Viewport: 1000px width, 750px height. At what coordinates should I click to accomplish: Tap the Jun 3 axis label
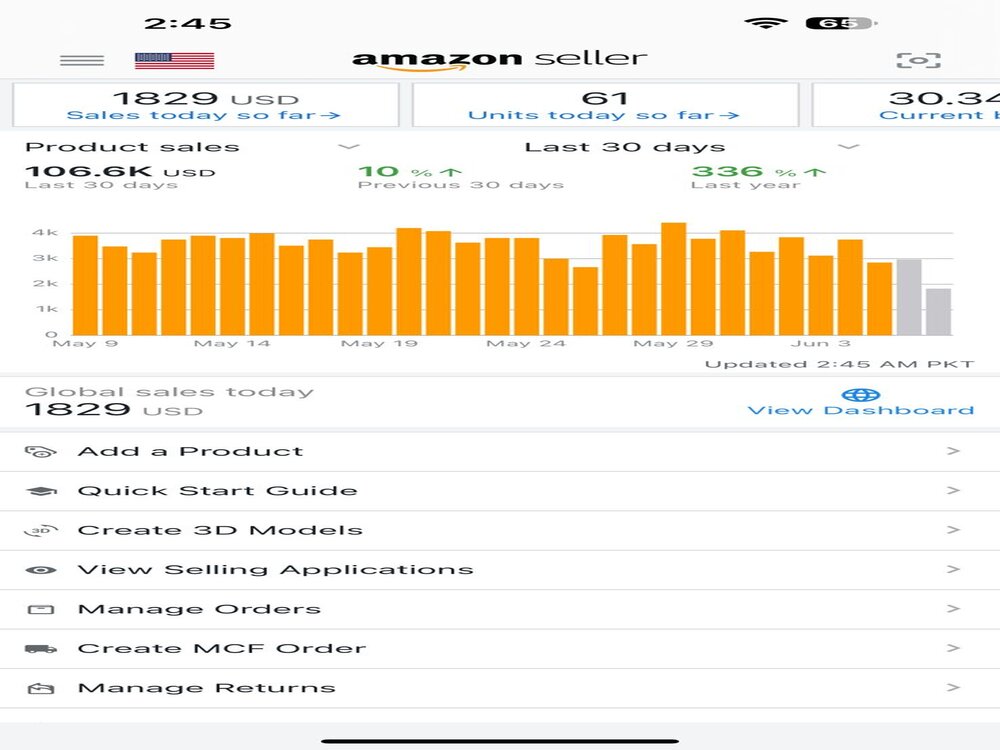[820, 344]
